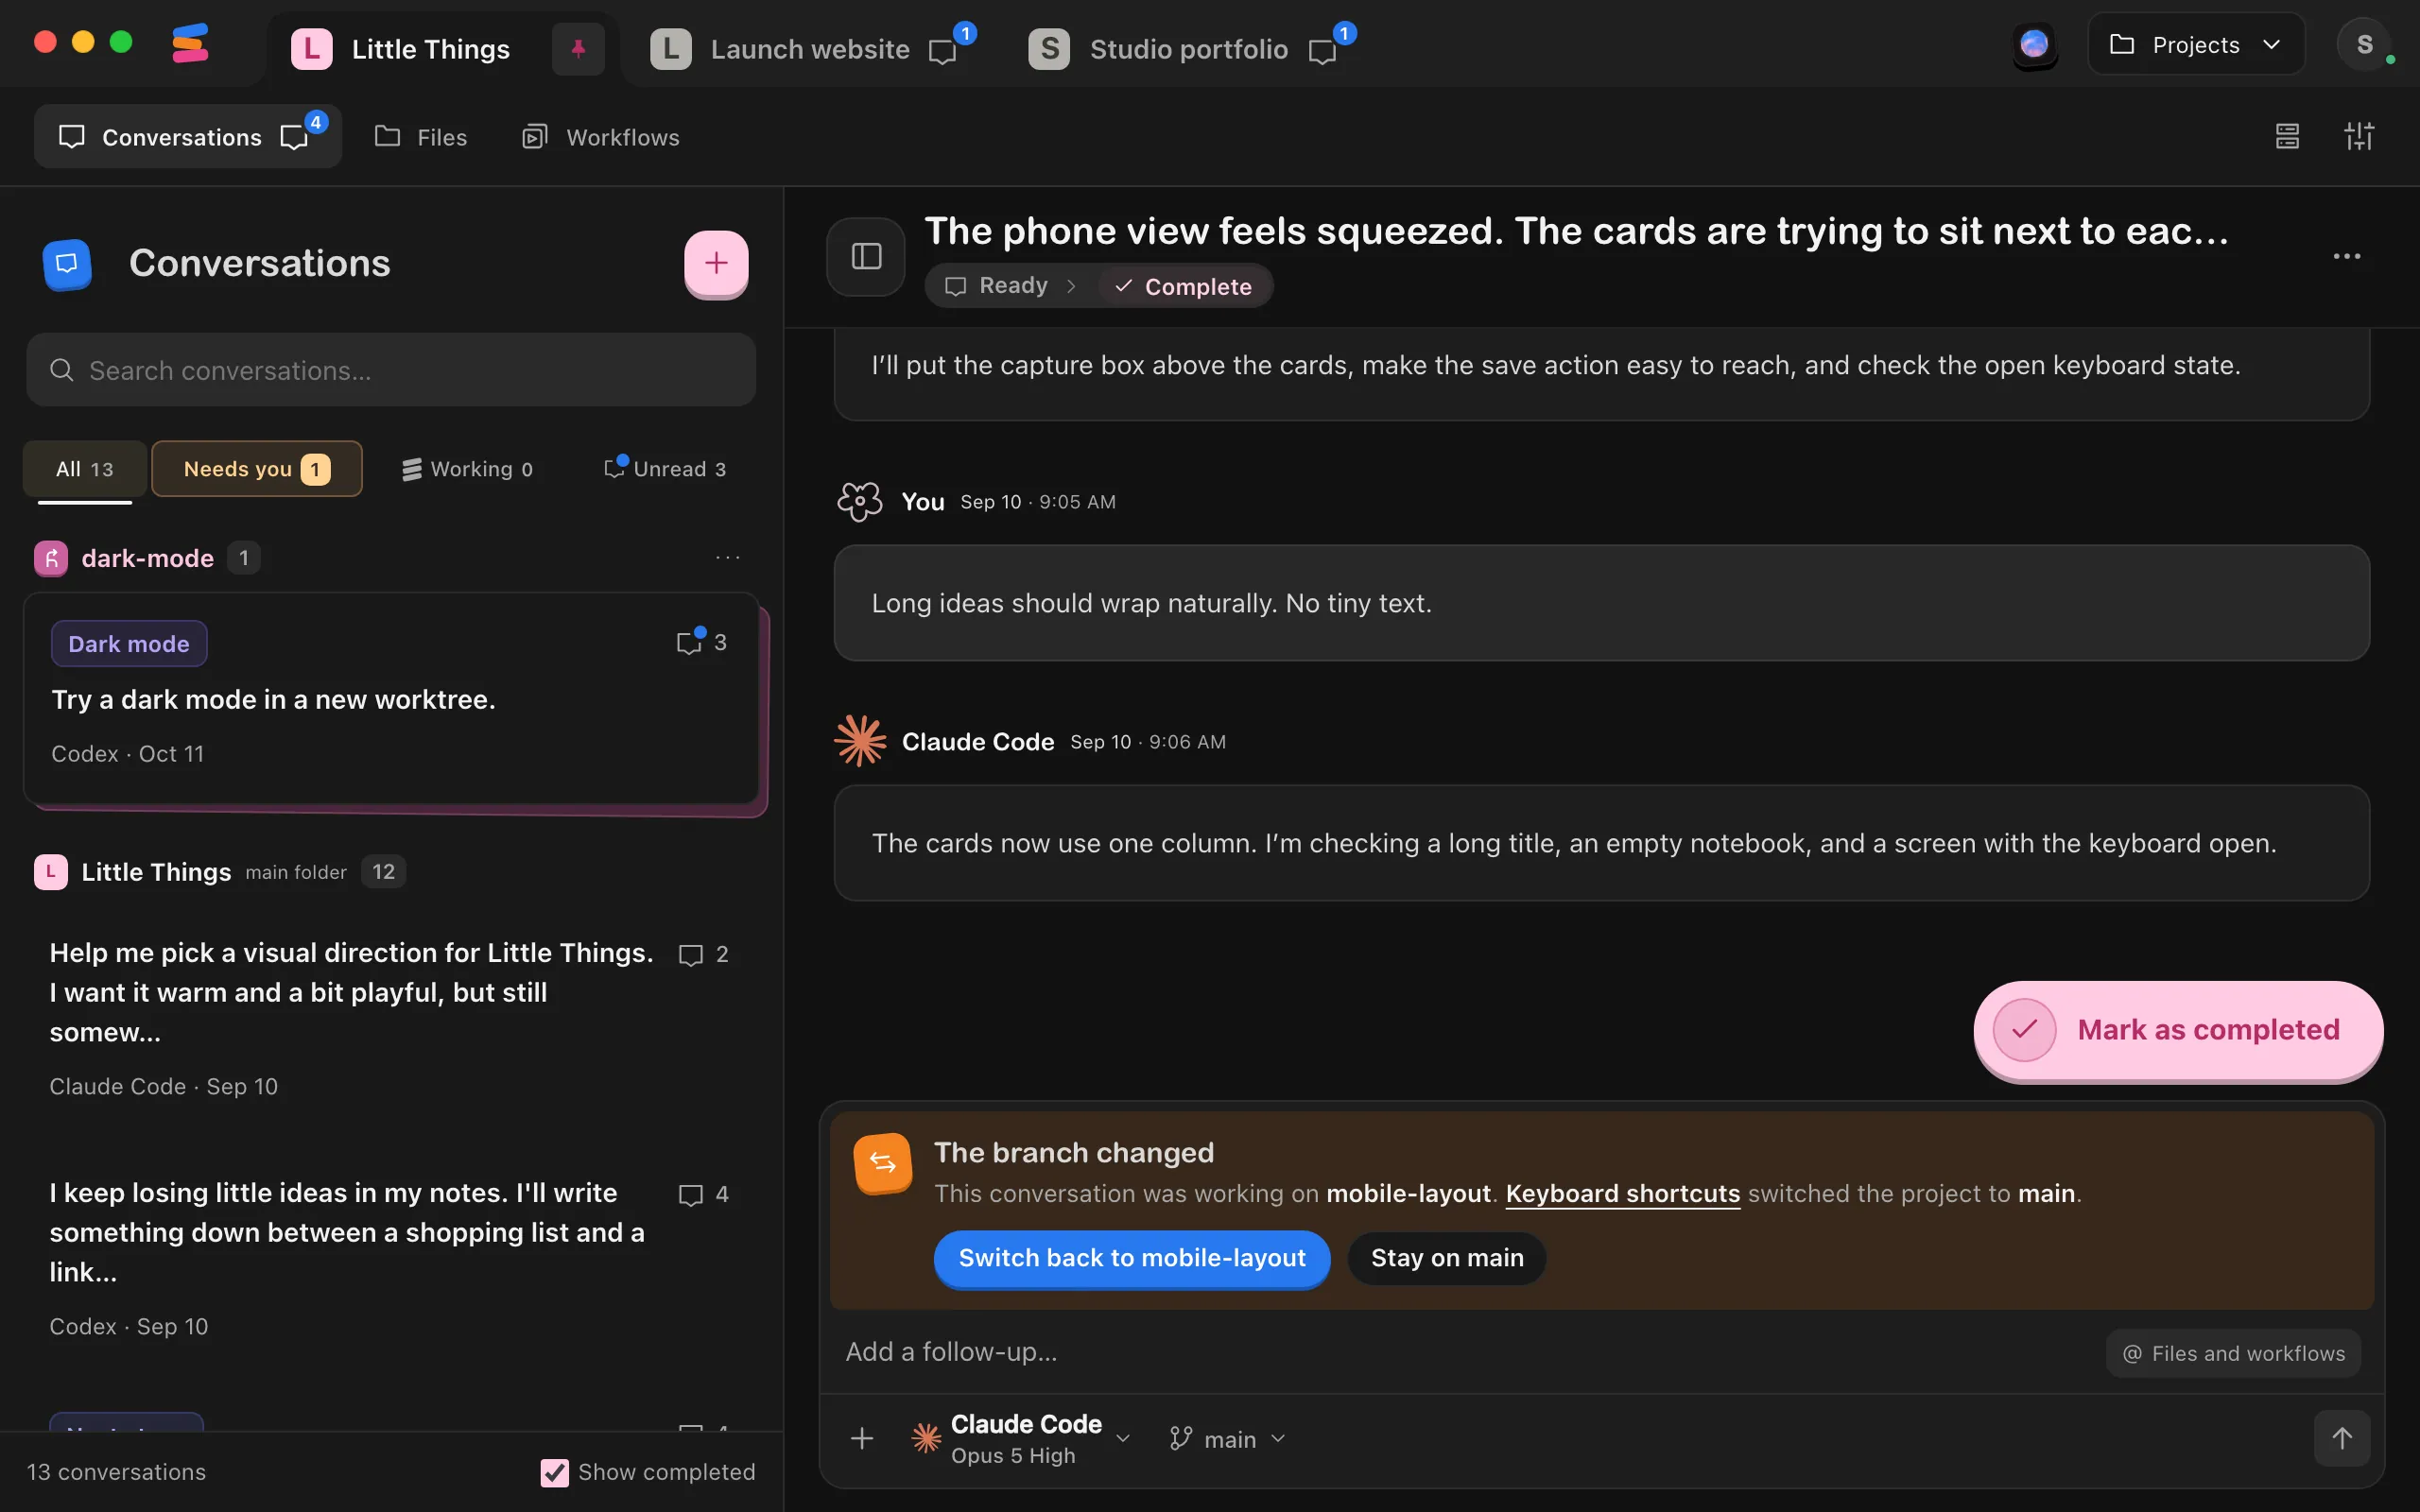This screenshot has height=1512, width=2420.
Task: Expand the Claude Code model selector
Action: (1020, 1439)
